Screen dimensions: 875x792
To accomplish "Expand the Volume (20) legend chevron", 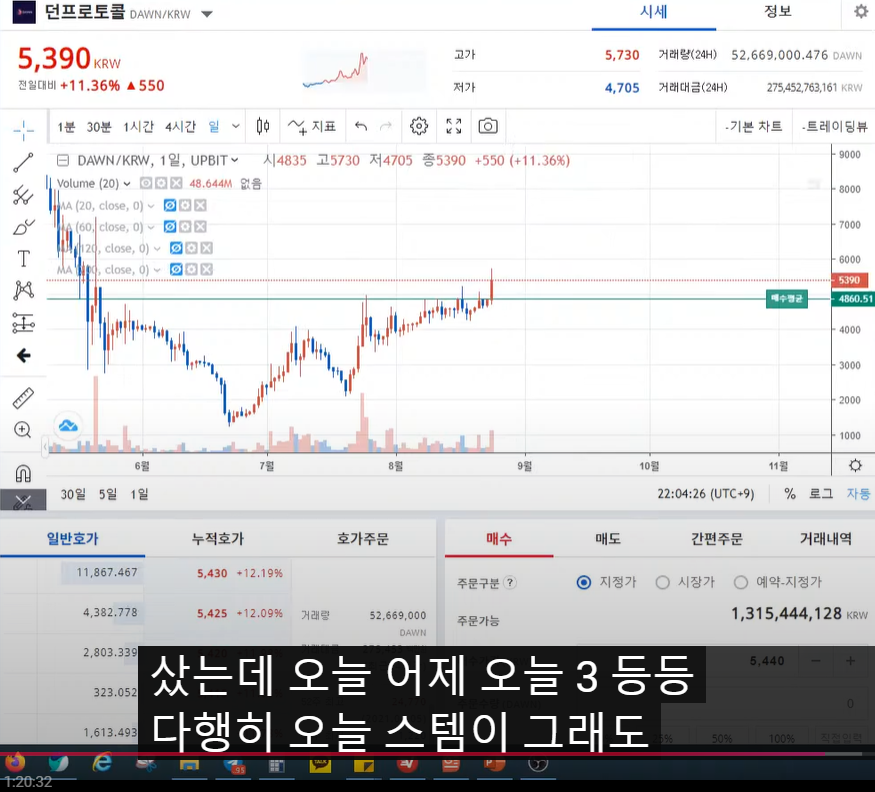I will point(127,184).
